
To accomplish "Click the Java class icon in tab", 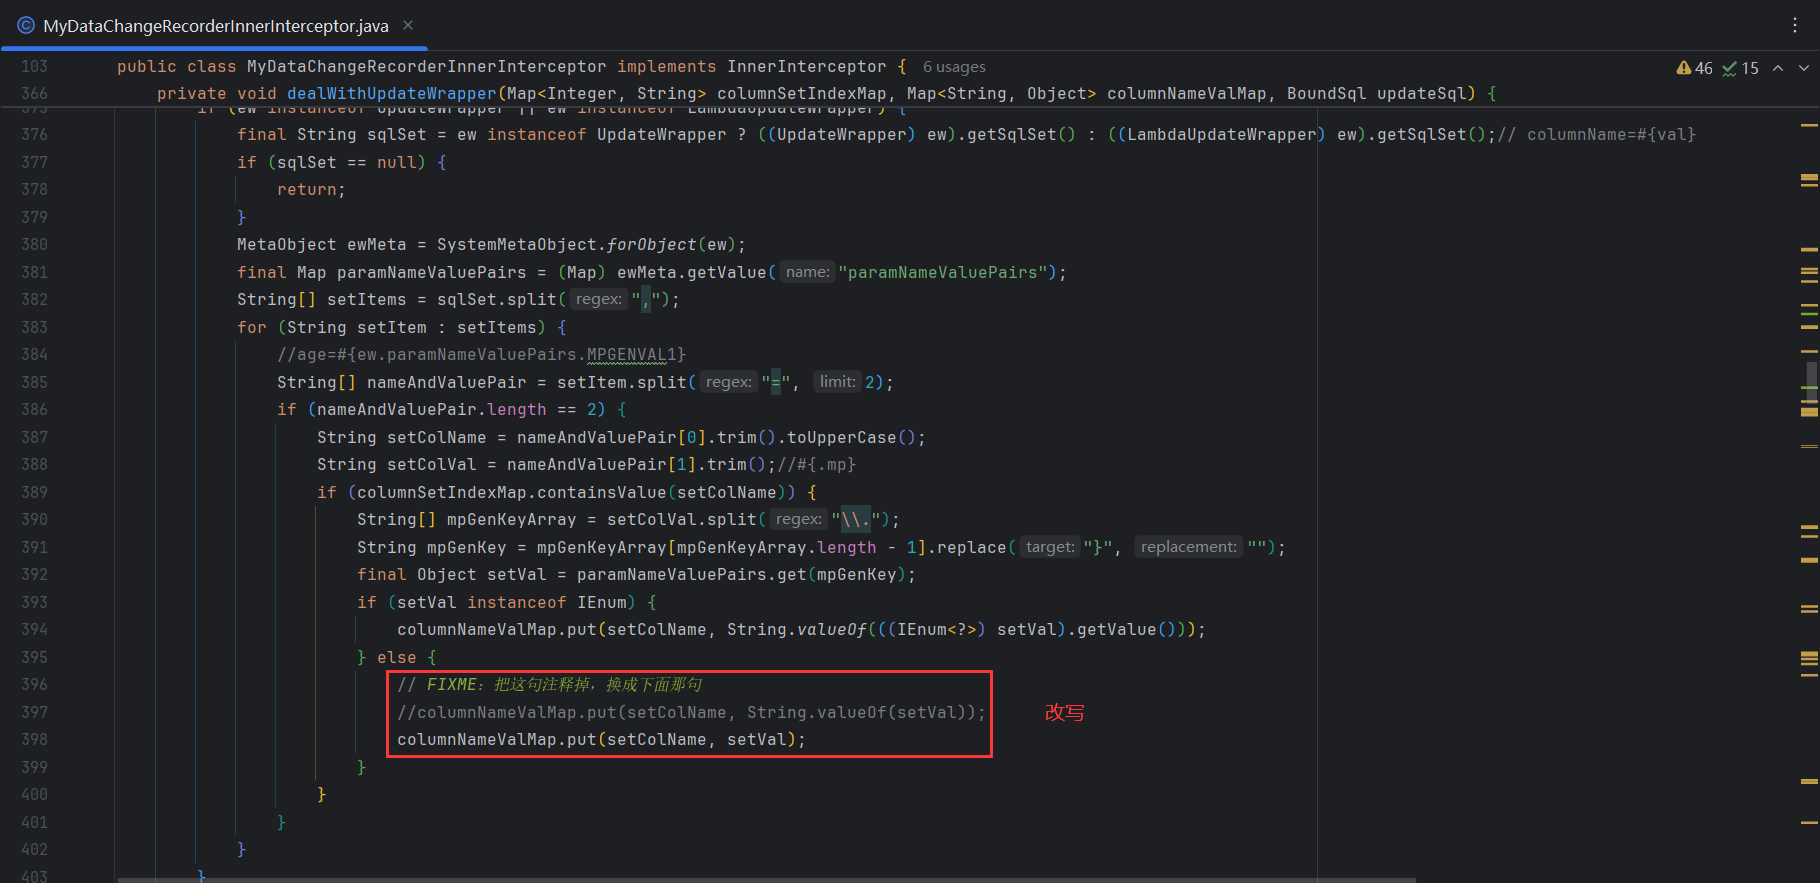I will click(x=26, y=25).
